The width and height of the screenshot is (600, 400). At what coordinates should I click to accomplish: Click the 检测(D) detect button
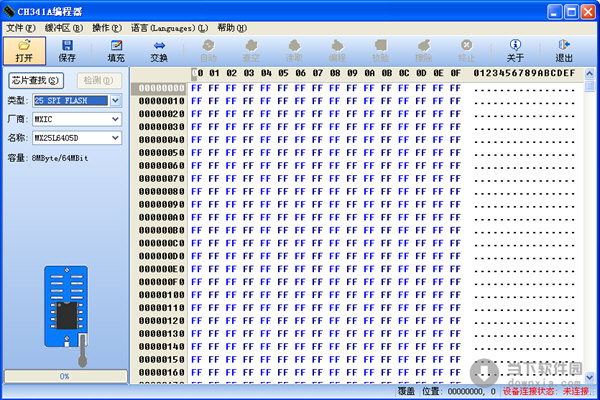99,80
